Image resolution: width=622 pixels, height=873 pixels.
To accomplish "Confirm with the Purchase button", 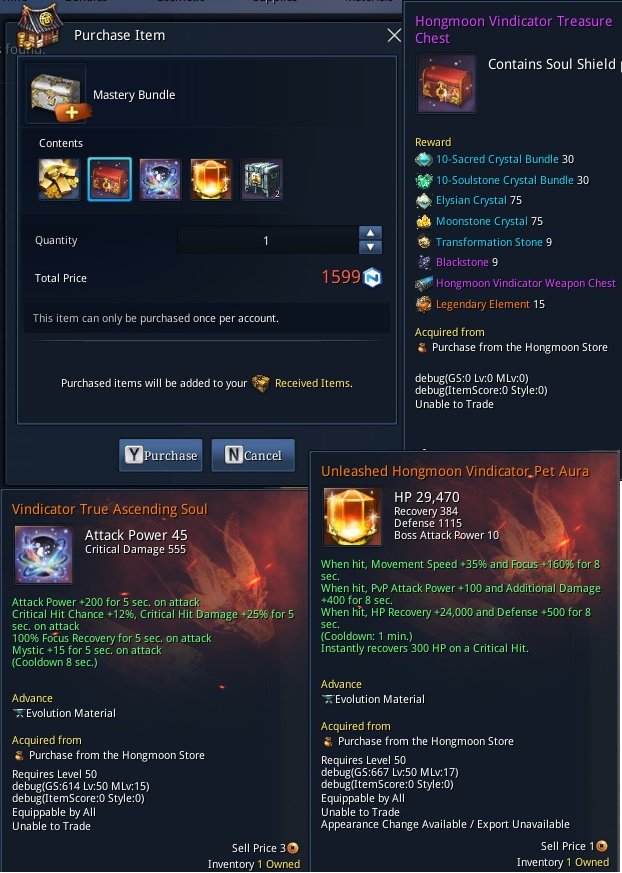I will (x=161, y=455).
